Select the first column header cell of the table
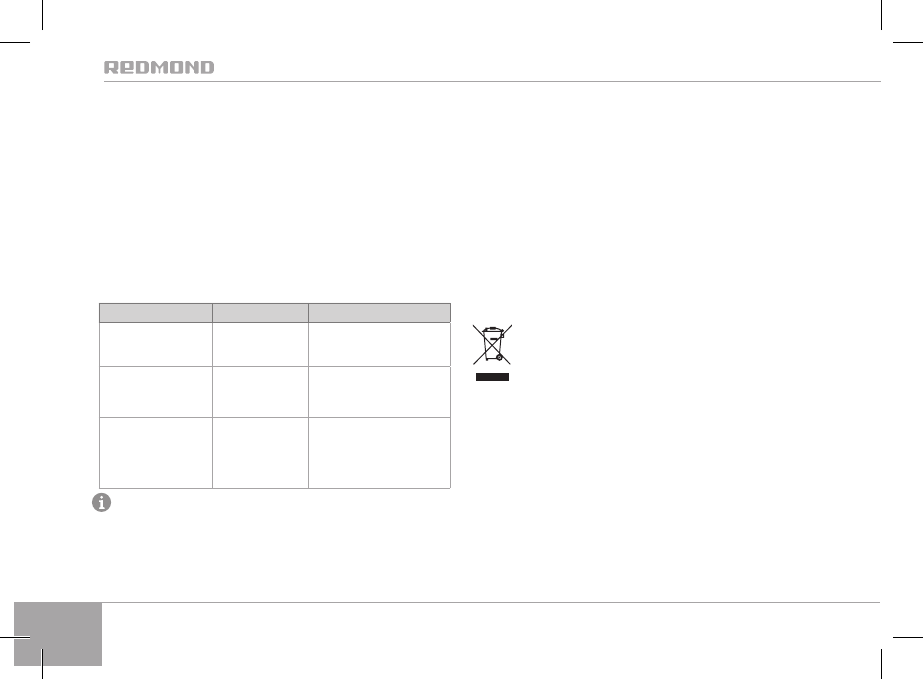 (x=155, y=312)
